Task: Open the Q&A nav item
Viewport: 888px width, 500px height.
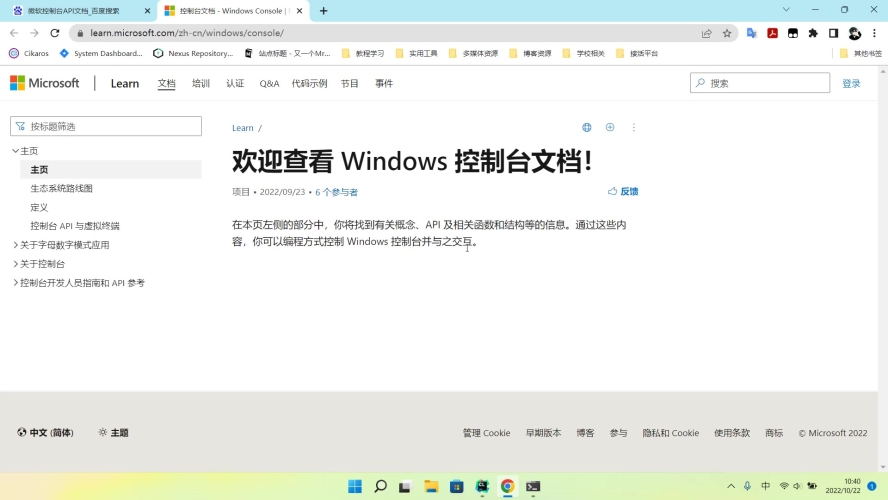Action: click(x=269, y=84)
